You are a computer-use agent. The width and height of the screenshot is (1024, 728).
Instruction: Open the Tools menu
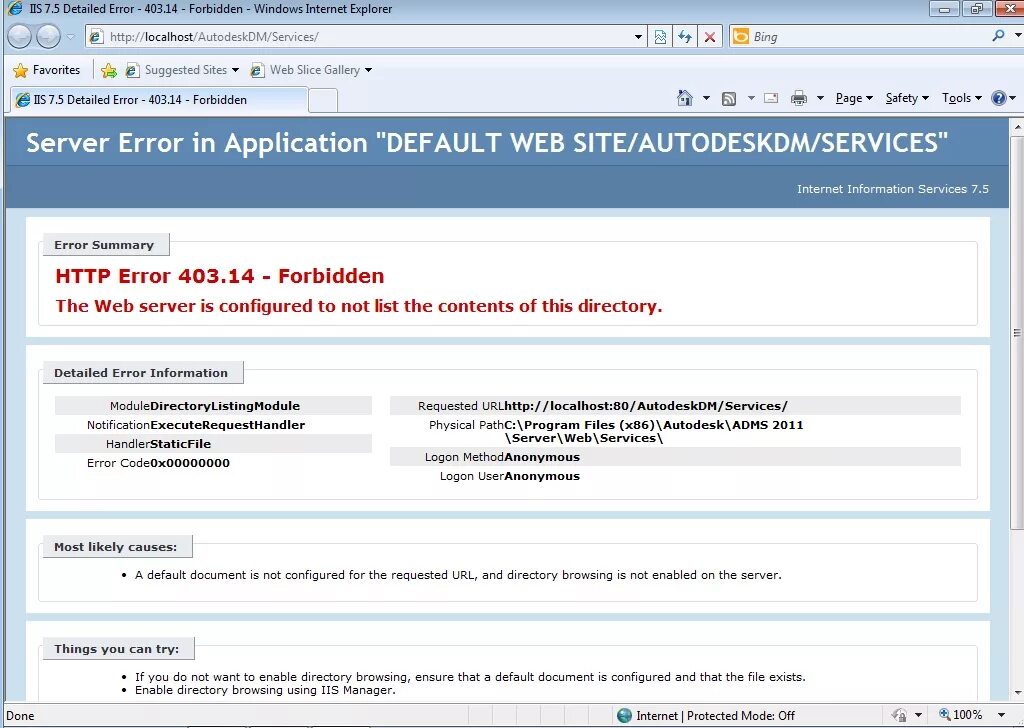tap(959, 98)
